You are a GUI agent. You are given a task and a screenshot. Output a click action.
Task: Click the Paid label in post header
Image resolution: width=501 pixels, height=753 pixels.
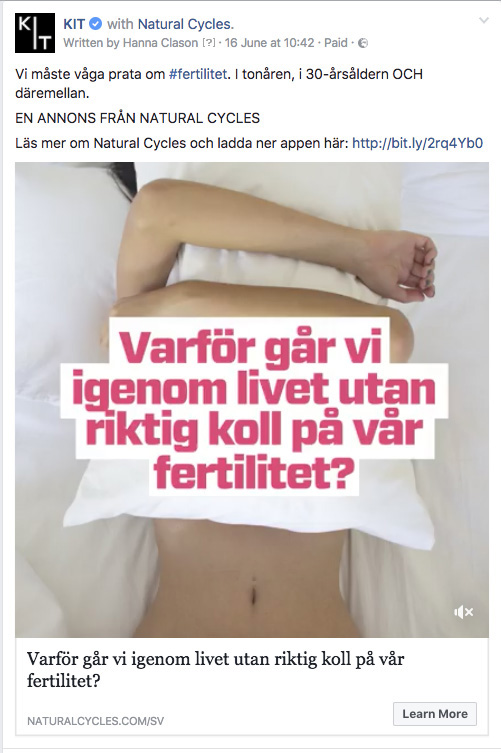point(336,43)
